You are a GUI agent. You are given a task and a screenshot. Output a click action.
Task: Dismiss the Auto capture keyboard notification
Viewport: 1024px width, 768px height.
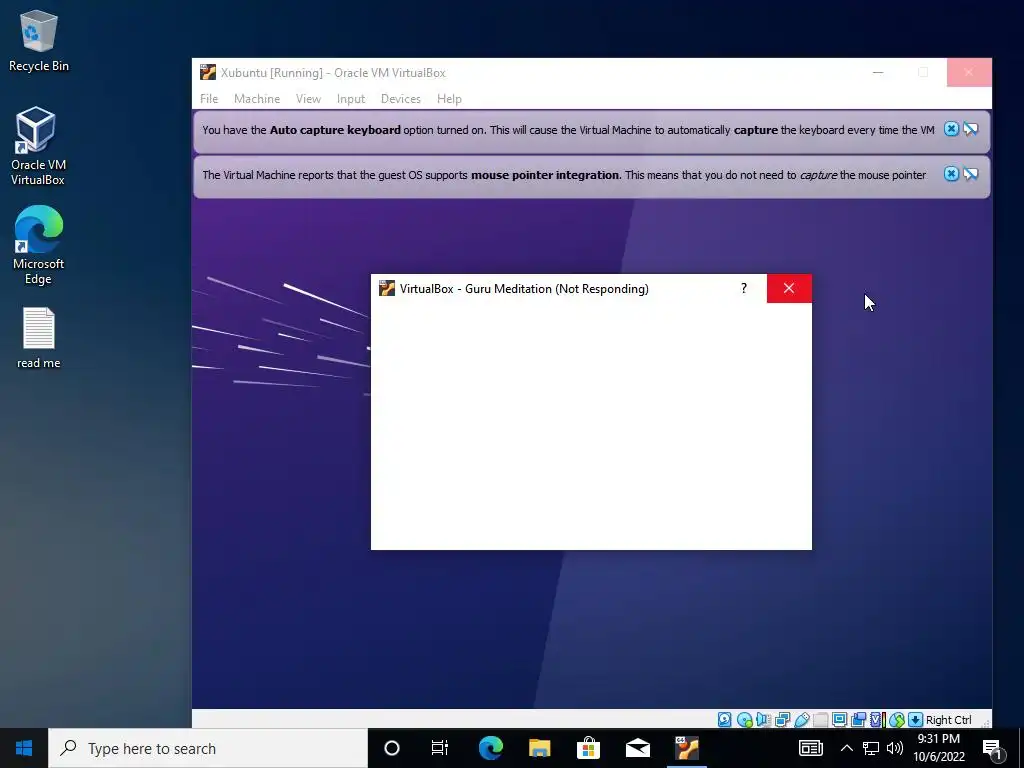[952, 129]
